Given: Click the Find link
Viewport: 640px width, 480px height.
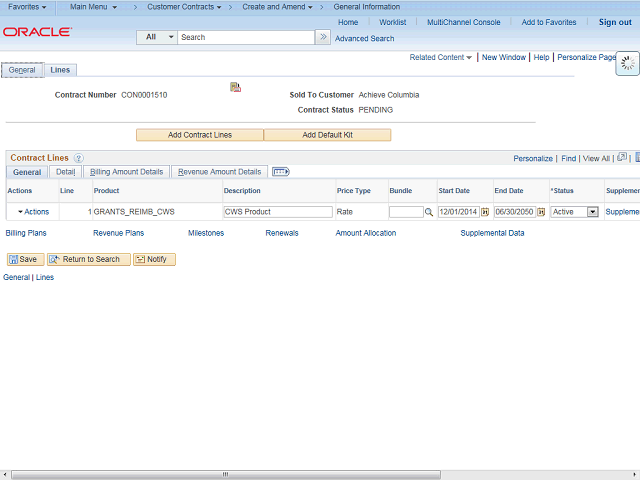Looking at the screenshot, I should (569, 159).
